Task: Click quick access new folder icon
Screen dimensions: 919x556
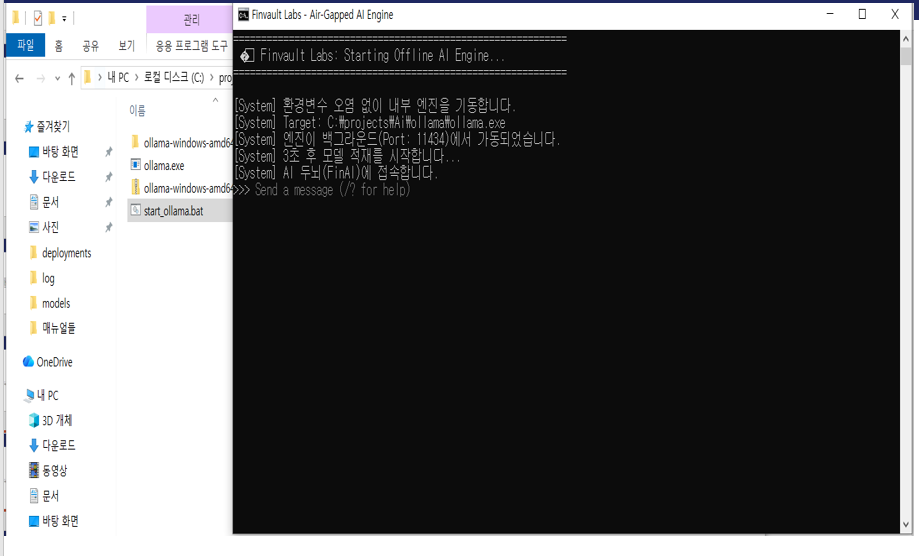Action: point(52,18)
